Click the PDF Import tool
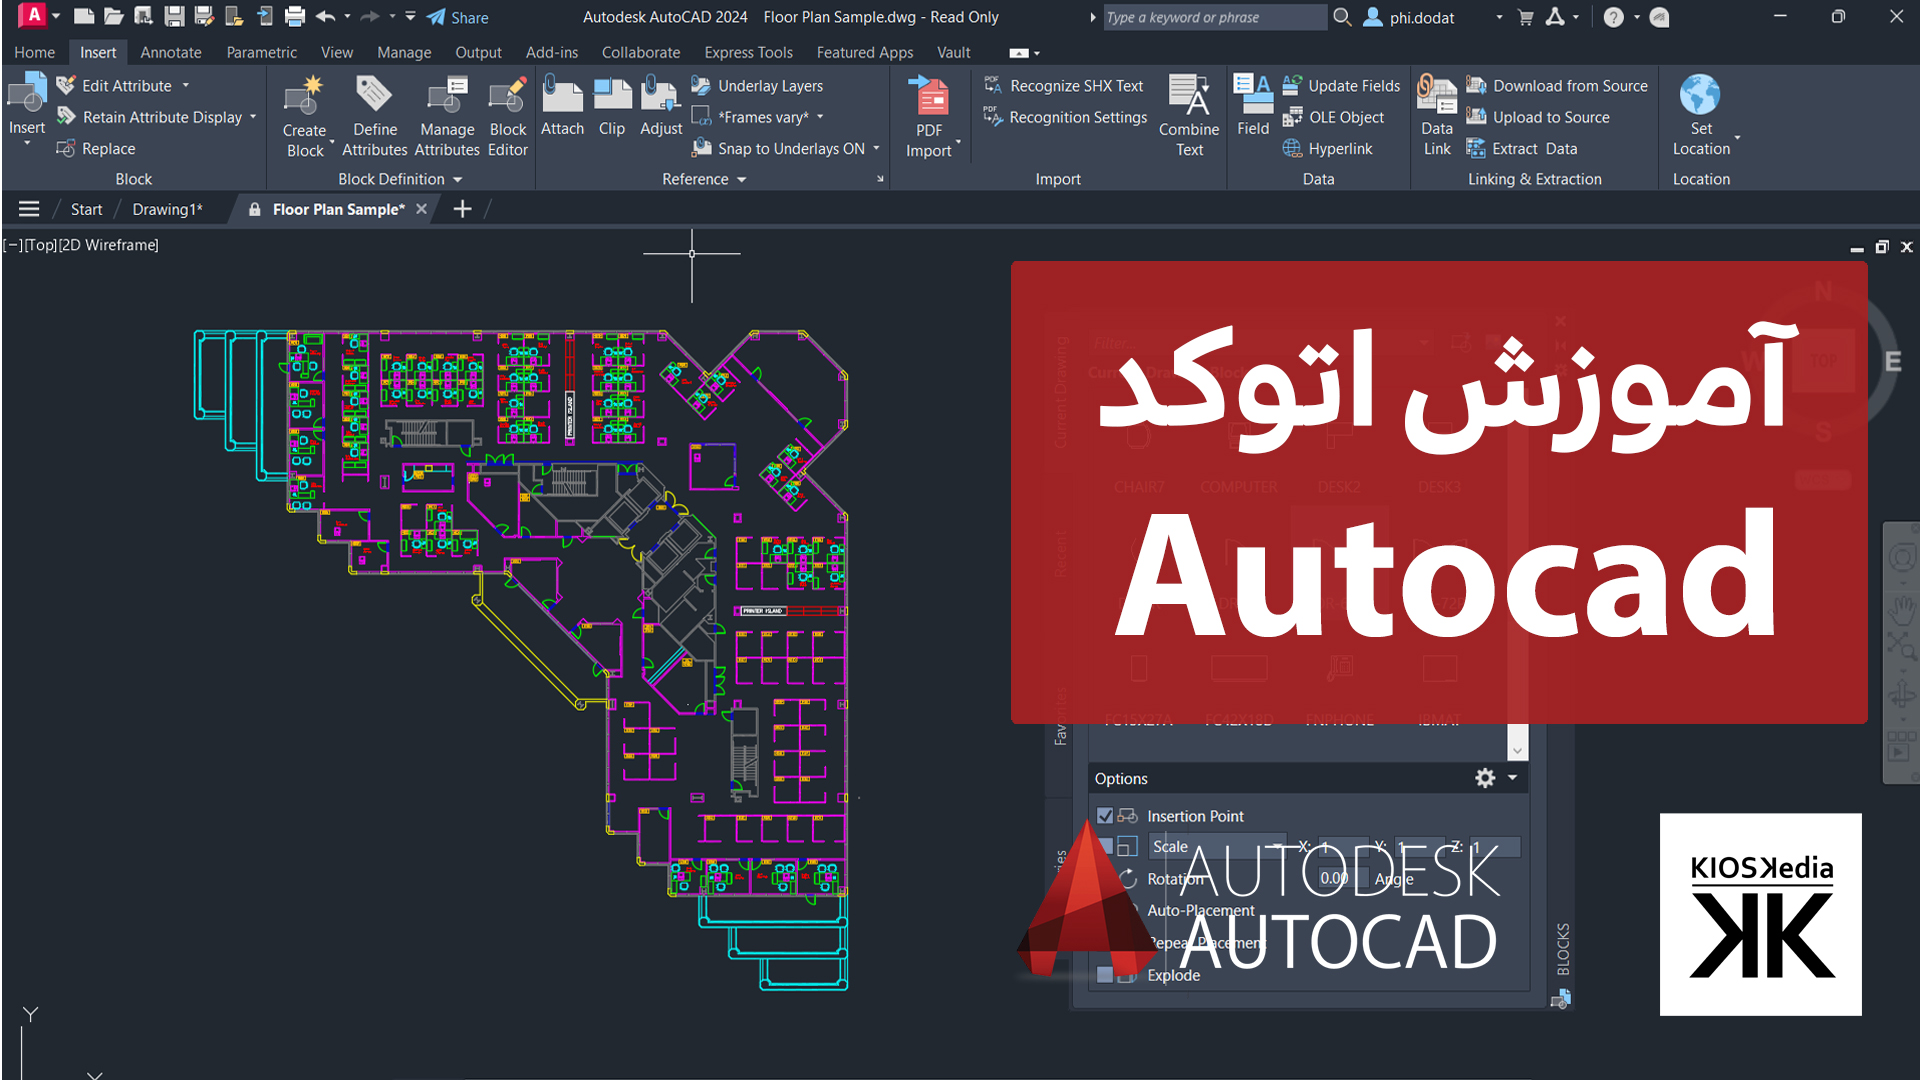1920x1080 pixels. coord(930,116)
